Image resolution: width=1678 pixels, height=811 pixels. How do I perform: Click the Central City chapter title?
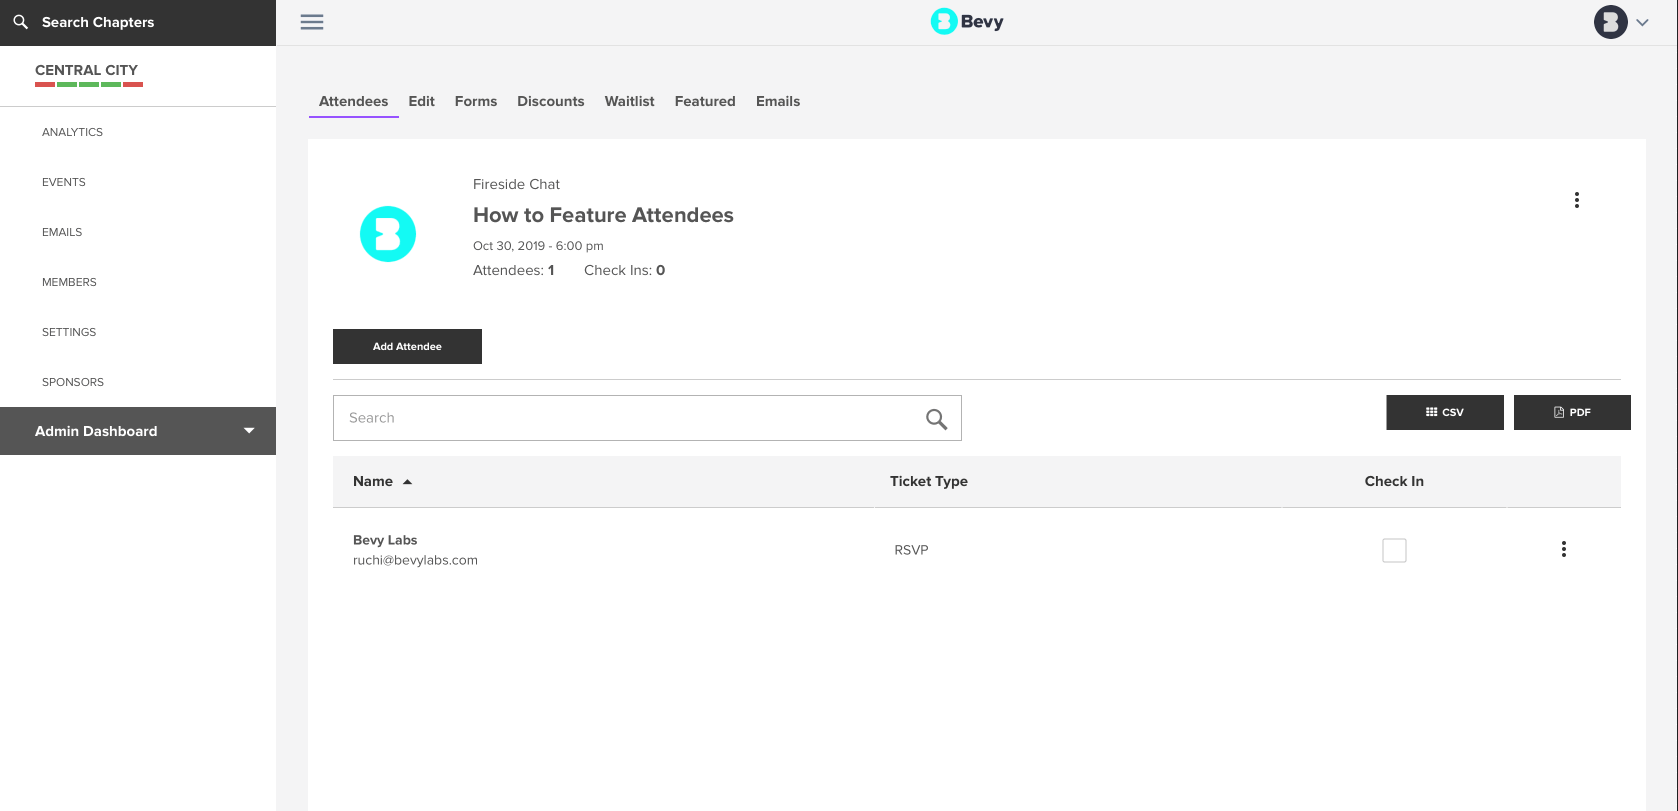pyautogui.click(x=87, y=70)
